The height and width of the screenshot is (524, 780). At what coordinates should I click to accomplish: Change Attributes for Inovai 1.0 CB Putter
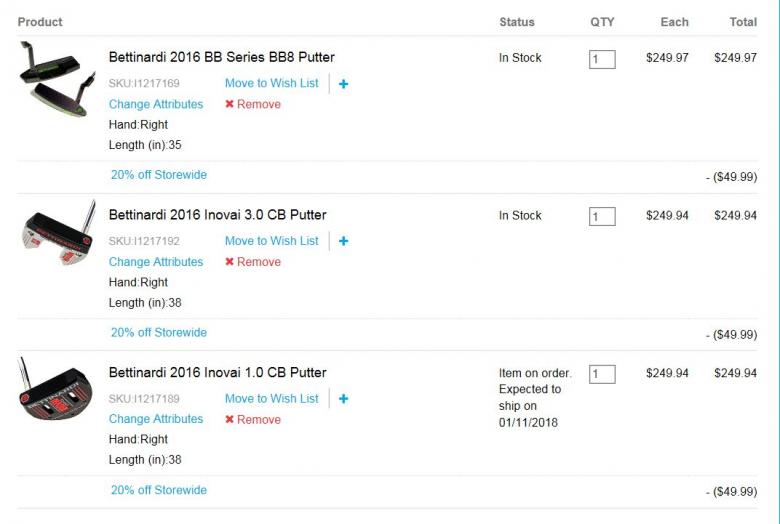pyautogui.click(x=156, y=419)
